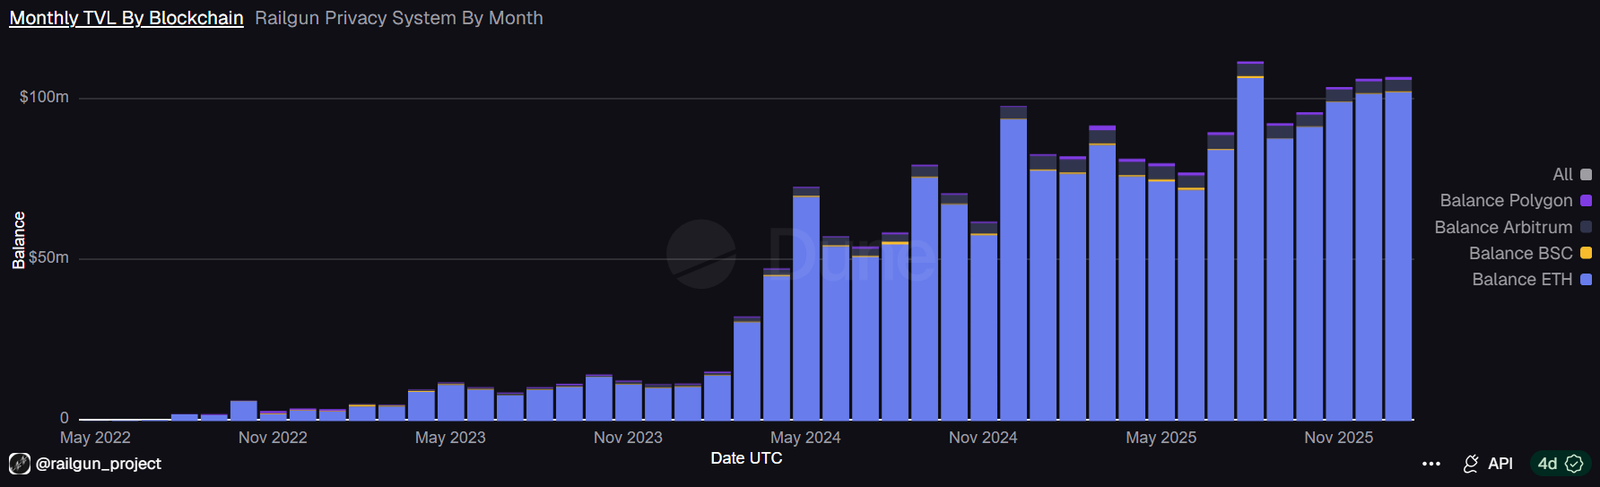The image size is (1600, 487).
Task: Open the @railgun_project profile link
Action: coord(98,464)
